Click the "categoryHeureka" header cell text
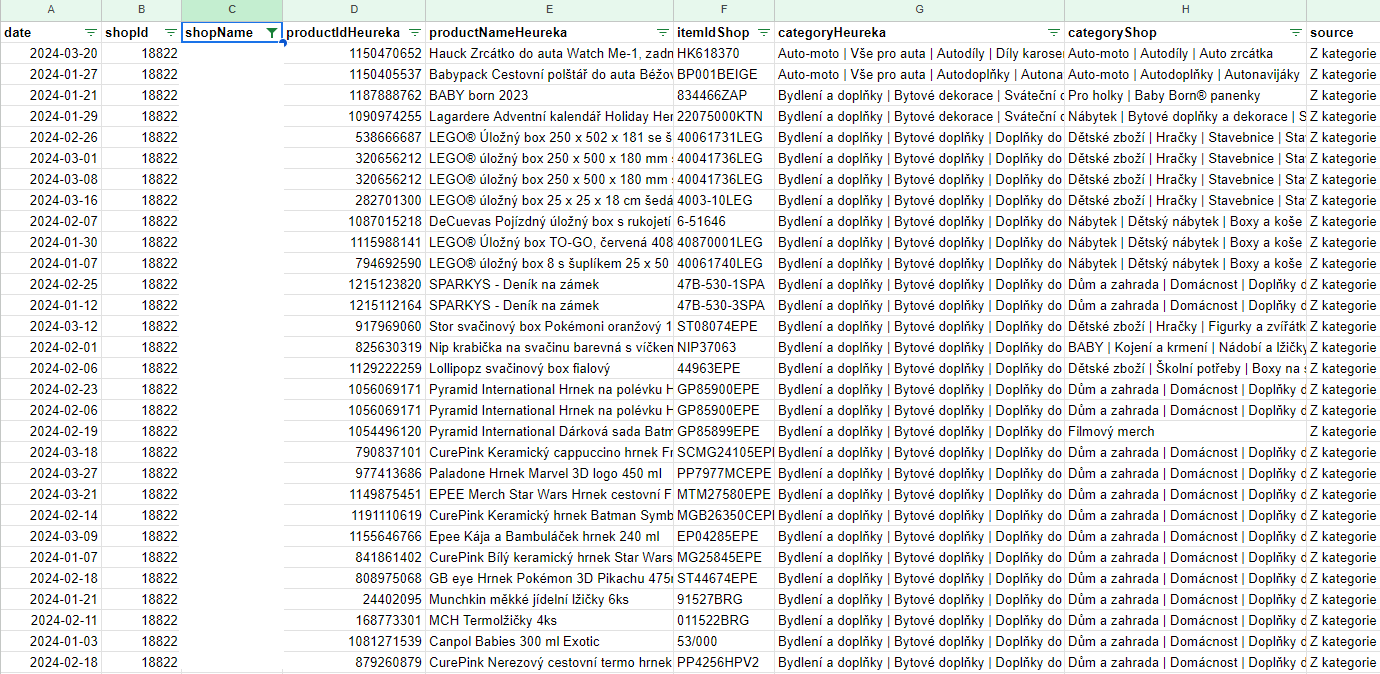This screenshot has width=1380, height=674. 831,33
